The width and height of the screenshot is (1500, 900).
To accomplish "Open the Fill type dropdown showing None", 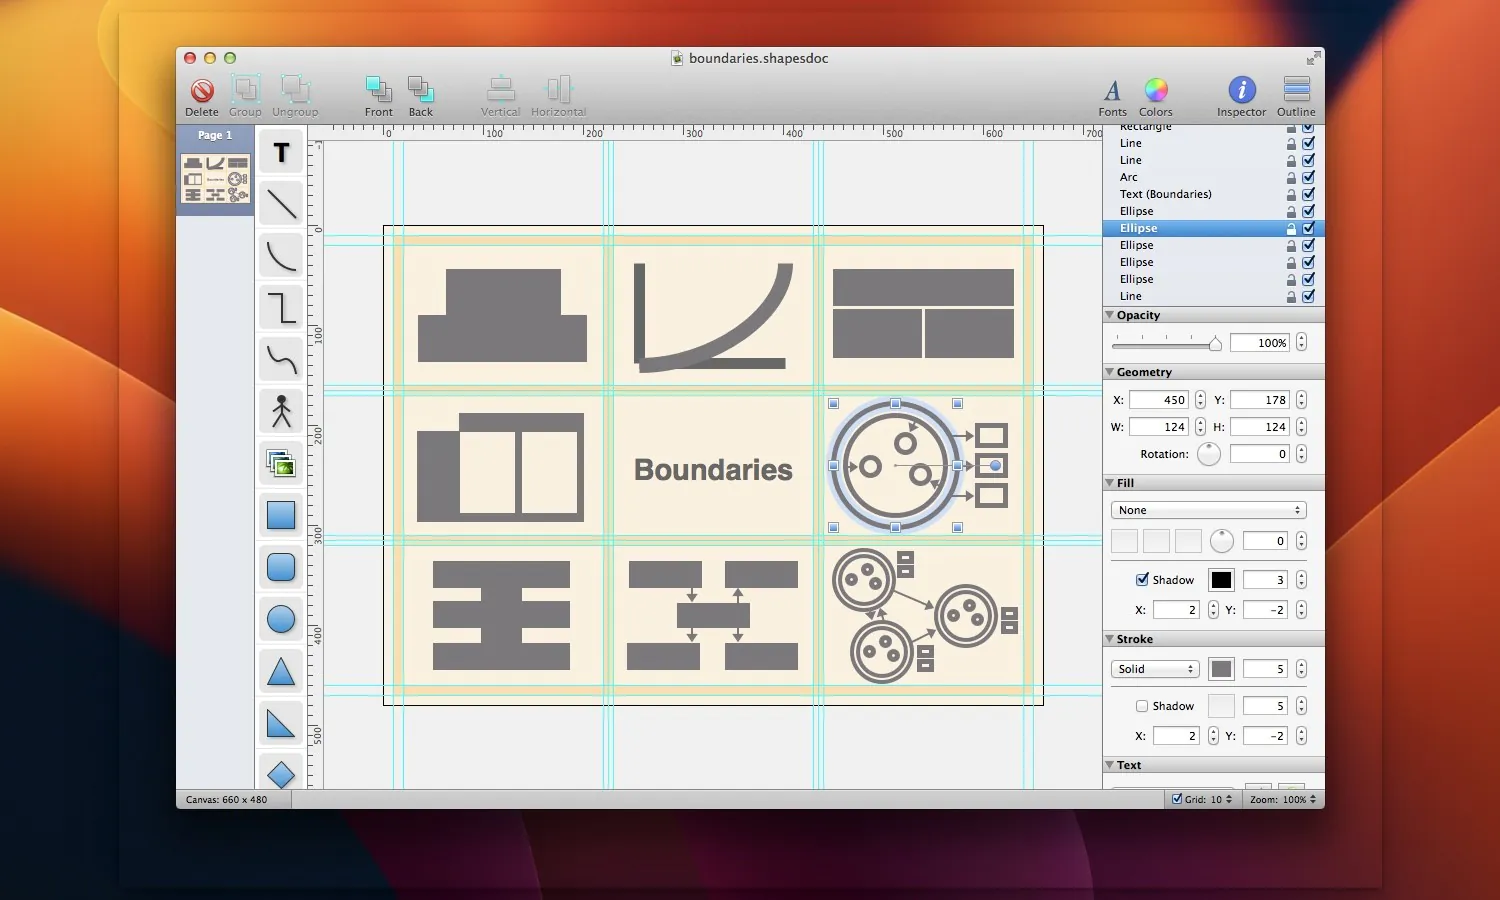I will coord(1208,510).
